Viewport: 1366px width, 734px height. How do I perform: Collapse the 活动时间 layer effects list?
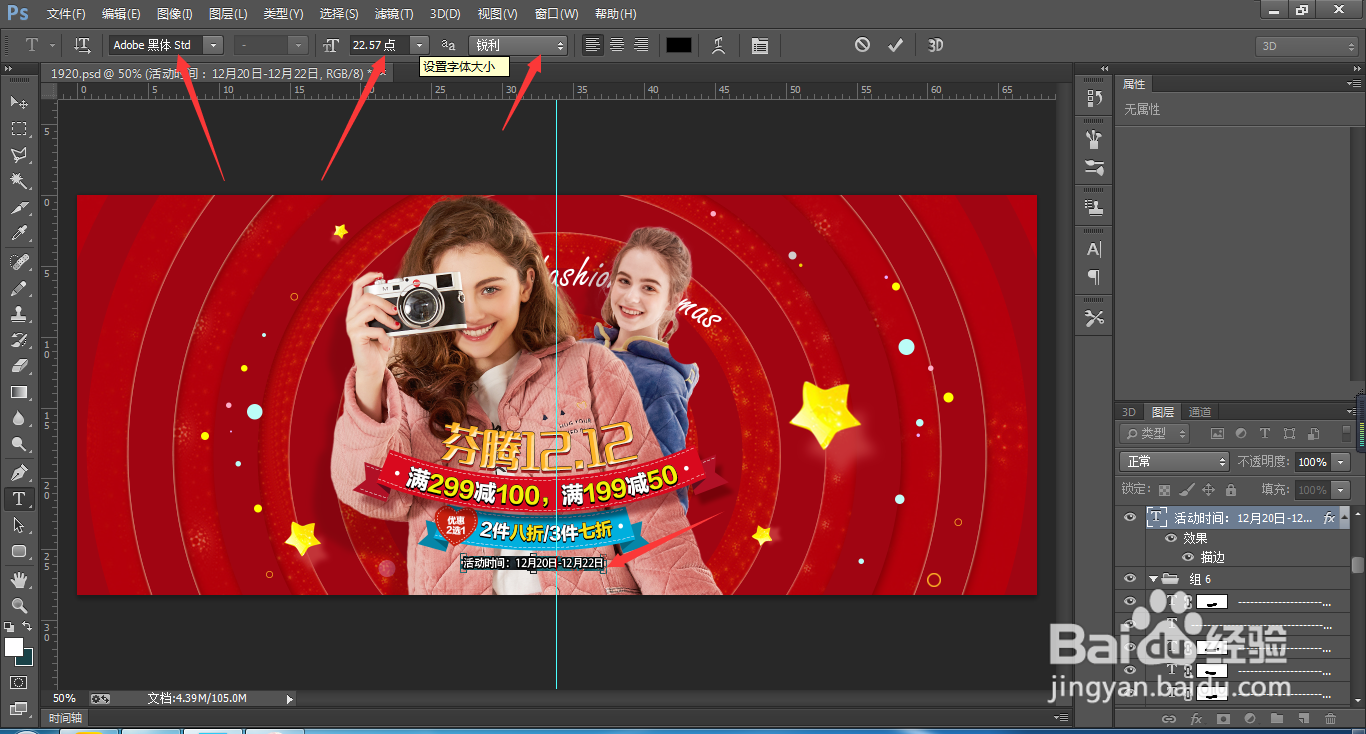pos(1344,517)
